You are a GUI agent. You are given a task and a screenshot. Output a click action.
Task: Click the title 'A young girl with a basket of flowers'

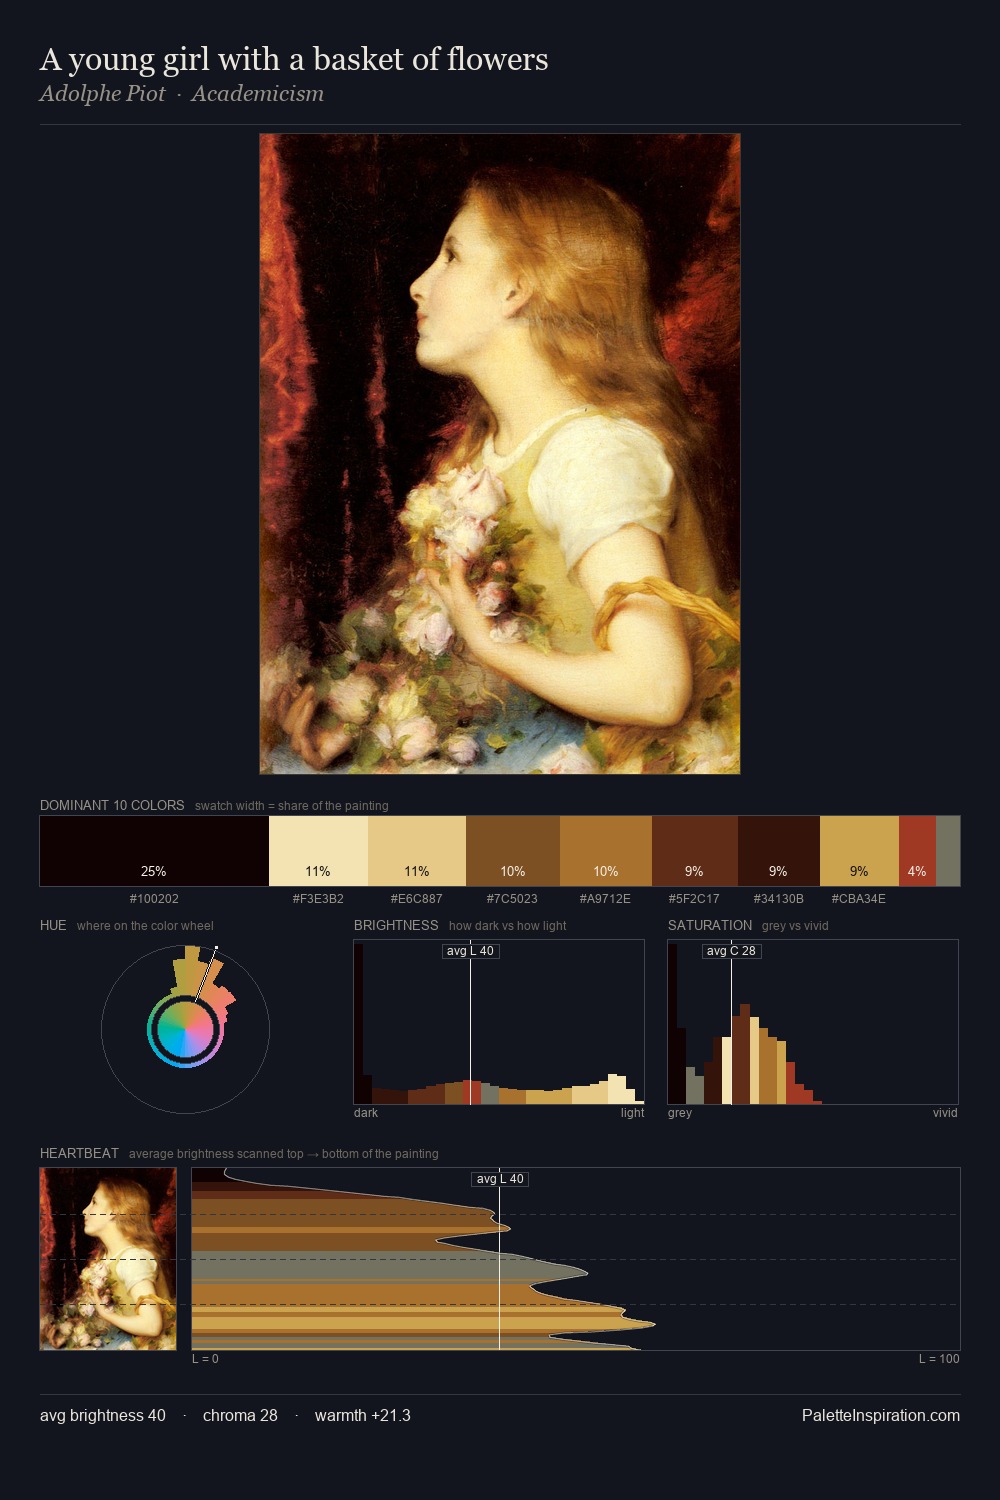294,60
